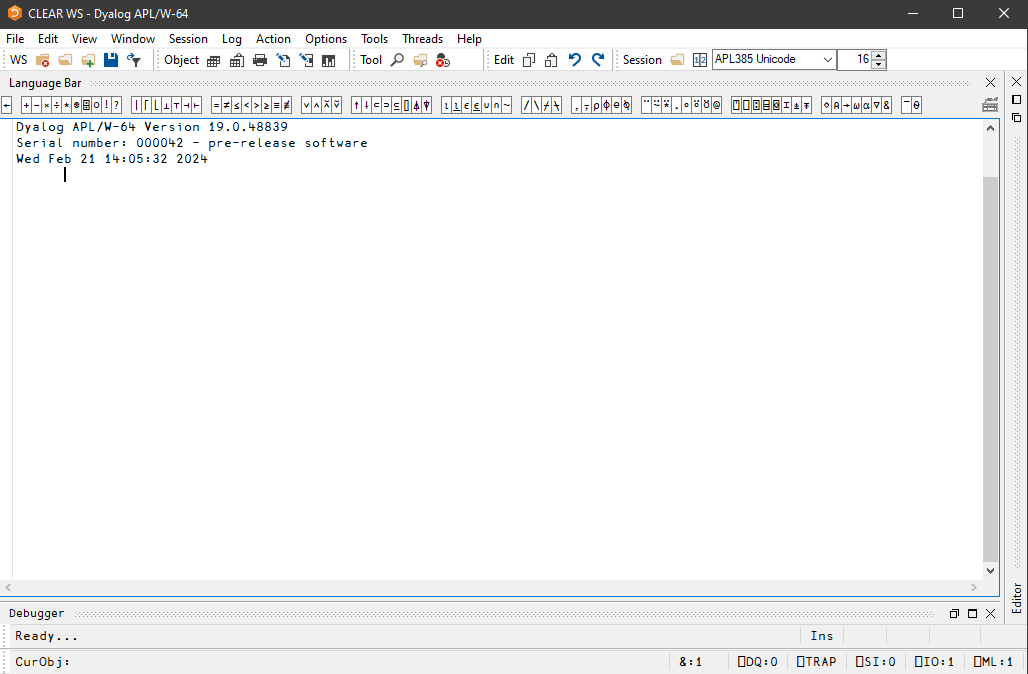Insert the ⍴ glyph from the Language Bar

597,104
